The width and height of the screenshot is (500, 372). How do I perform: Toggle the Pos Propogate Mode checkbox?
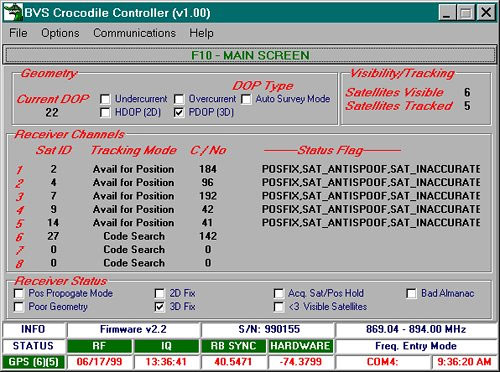coord(19,293)
